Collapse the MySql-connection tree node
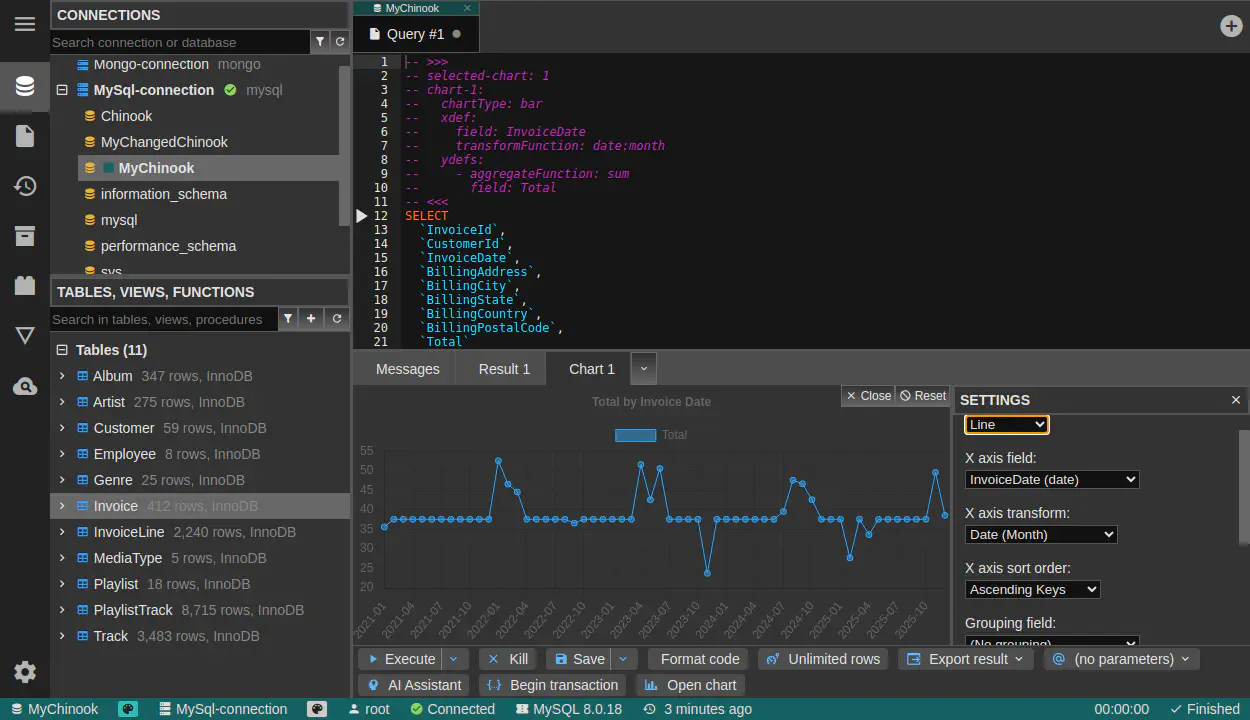 [x=62, y=90]
